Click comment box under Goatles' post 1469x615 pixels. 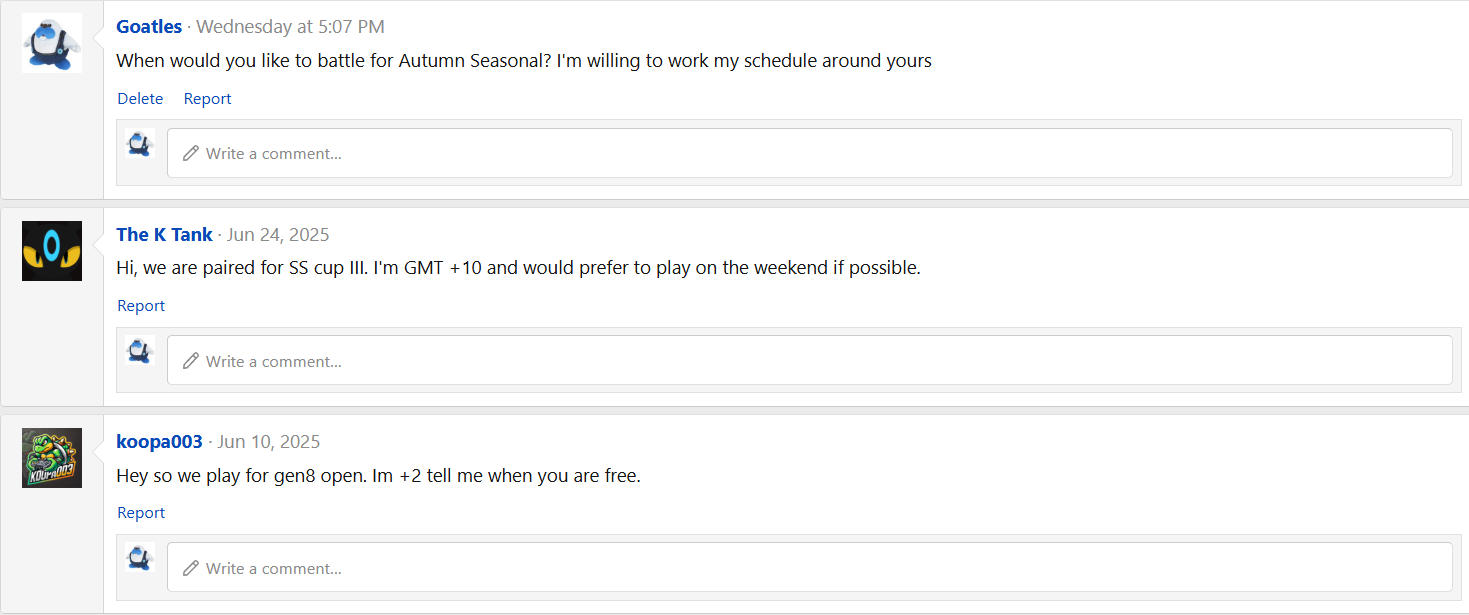click(x=809, y=154)
